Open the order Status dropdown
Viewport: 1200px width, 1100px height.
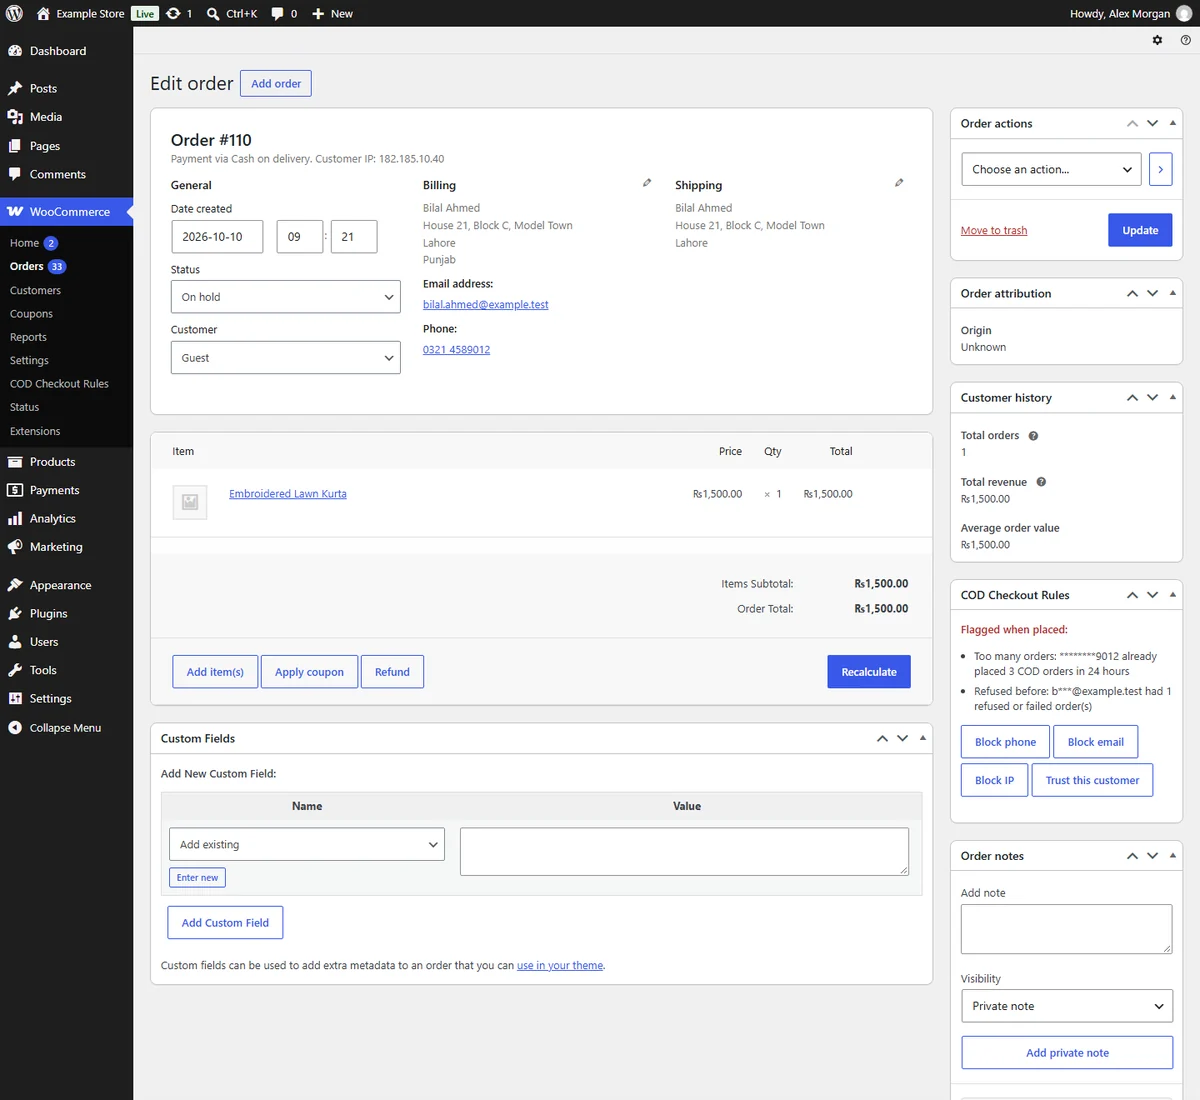pos(286,297)
